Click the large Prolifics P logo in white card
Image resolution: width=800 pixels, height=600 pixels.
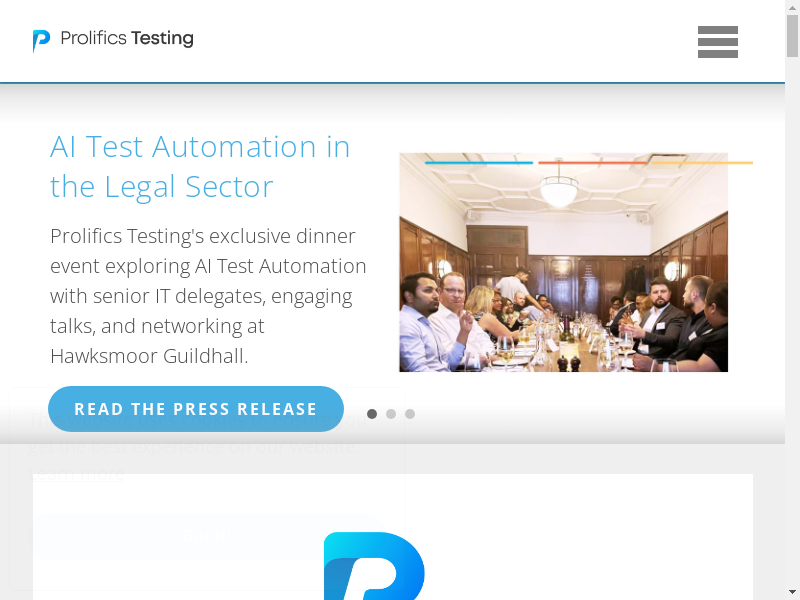point(374,566)
